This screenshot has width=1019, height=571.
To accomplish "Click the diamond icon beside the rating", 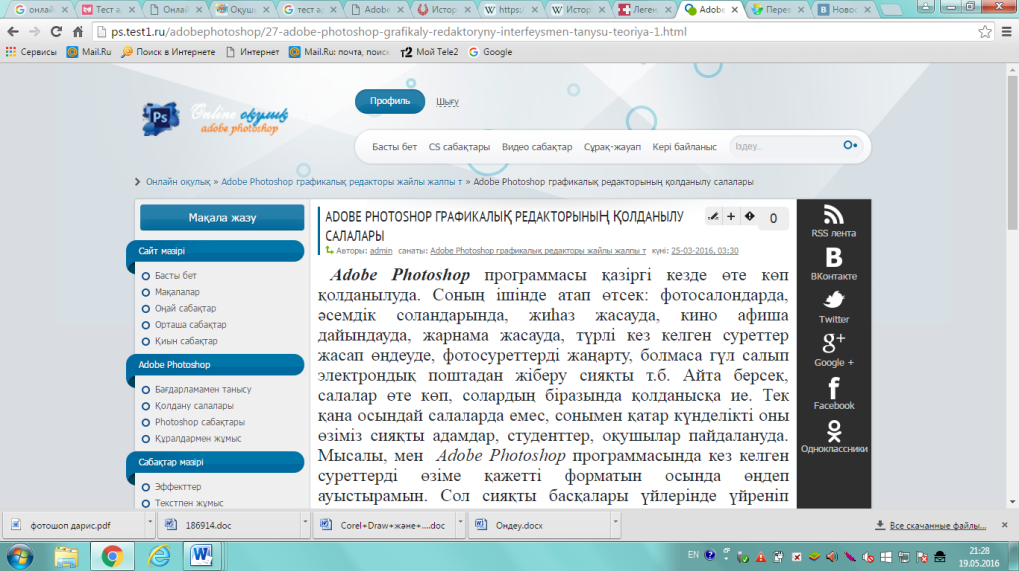I will (749, 217).
